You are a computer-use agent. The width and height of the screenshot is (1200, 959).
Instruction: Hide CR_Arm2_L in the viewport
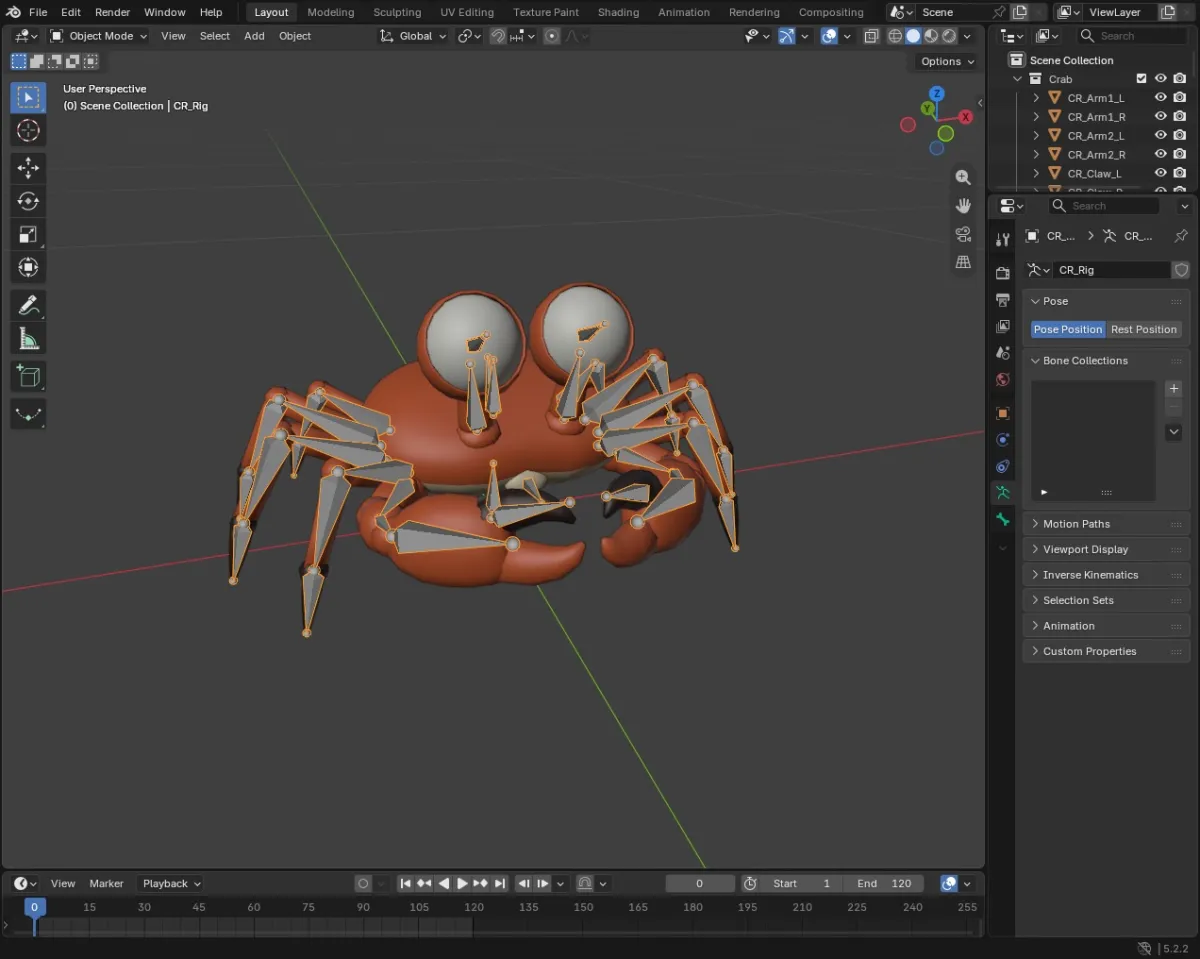click(1161, 135)
